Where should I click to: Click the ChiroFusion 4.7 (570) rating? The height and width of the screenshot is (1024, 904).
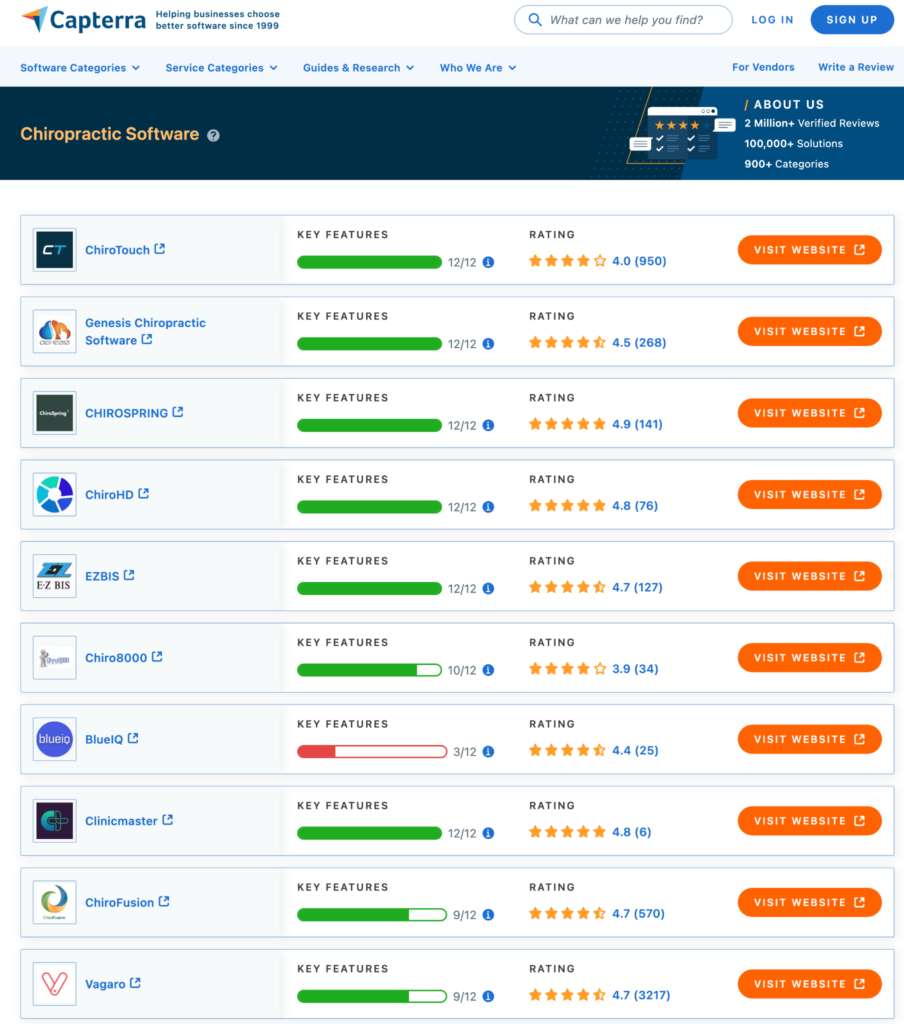point(597,914)
